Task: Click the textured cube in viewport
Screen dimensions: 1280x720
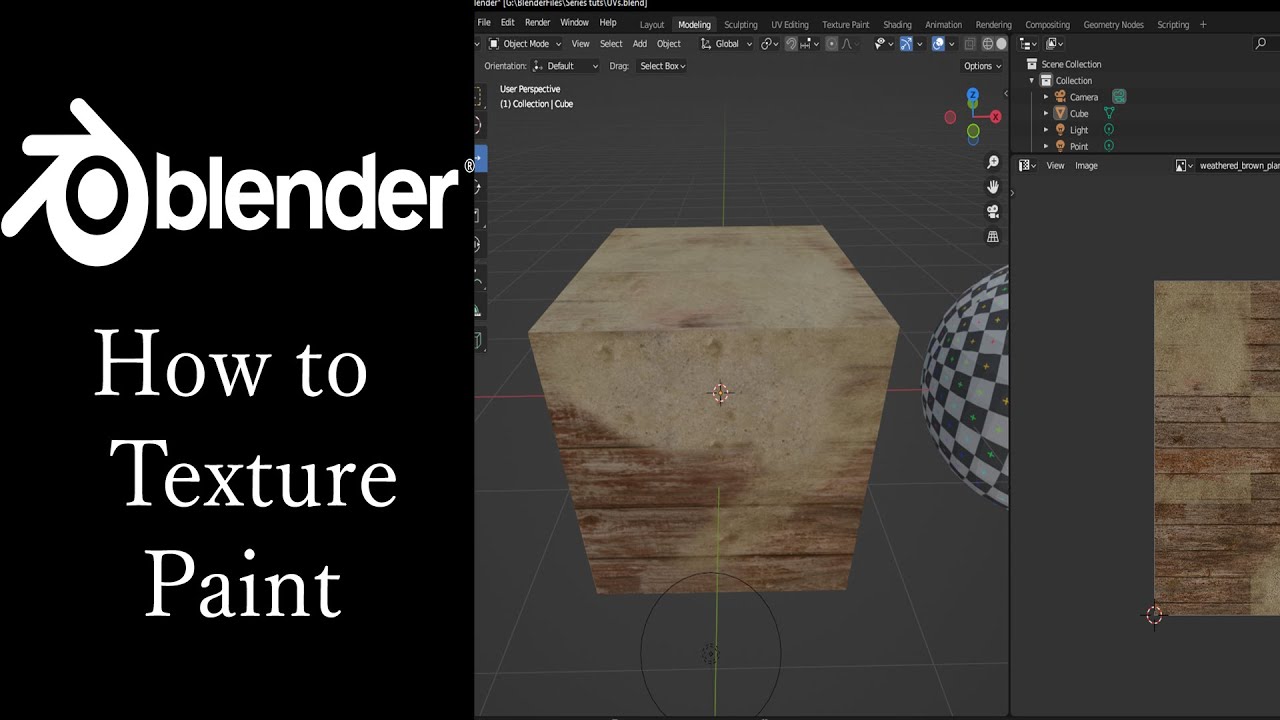Action: (x=715, y=410)
